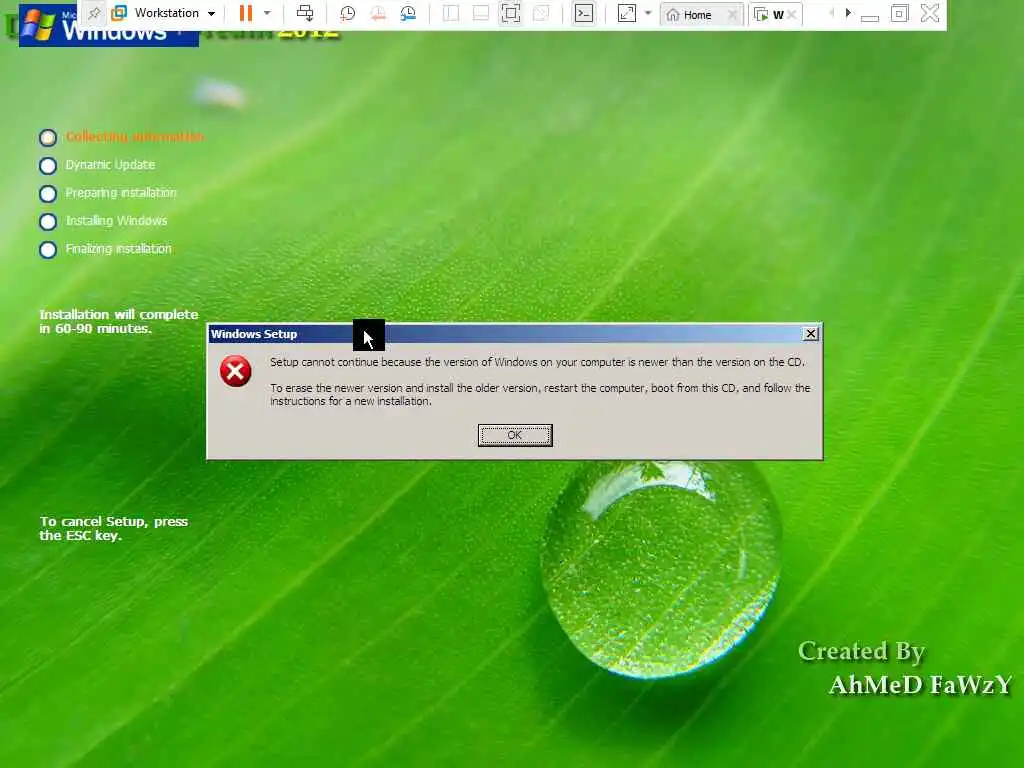Open the console view icon
This screenshot has height=768, width=1024.
[584, 13]
